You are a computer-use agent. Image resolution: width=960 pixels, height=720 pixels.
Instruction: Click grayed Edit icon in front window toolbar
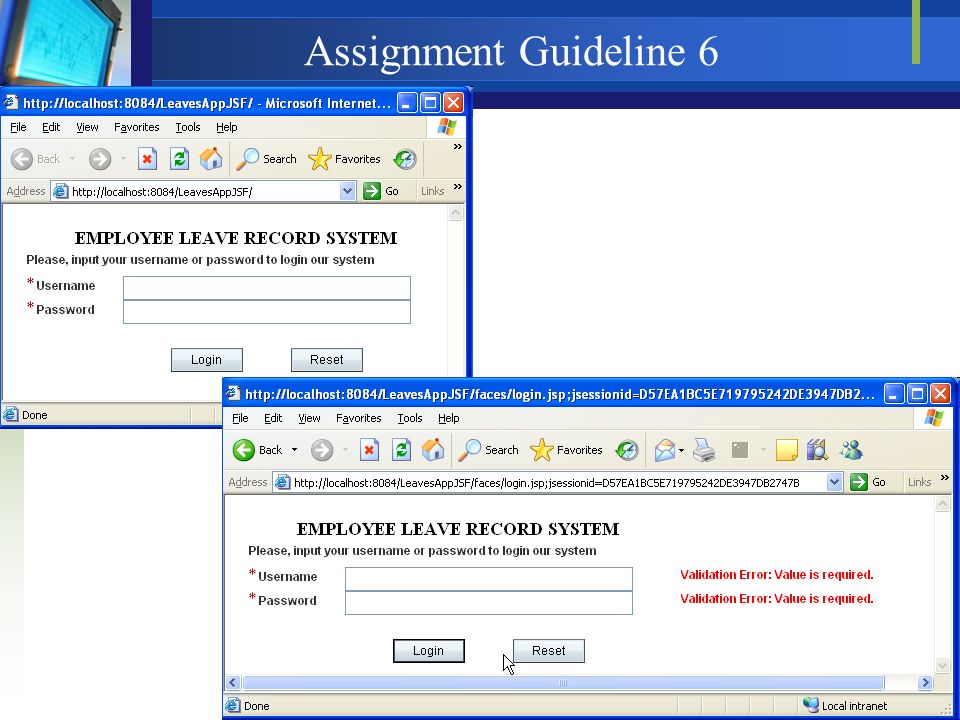point(740,451)
